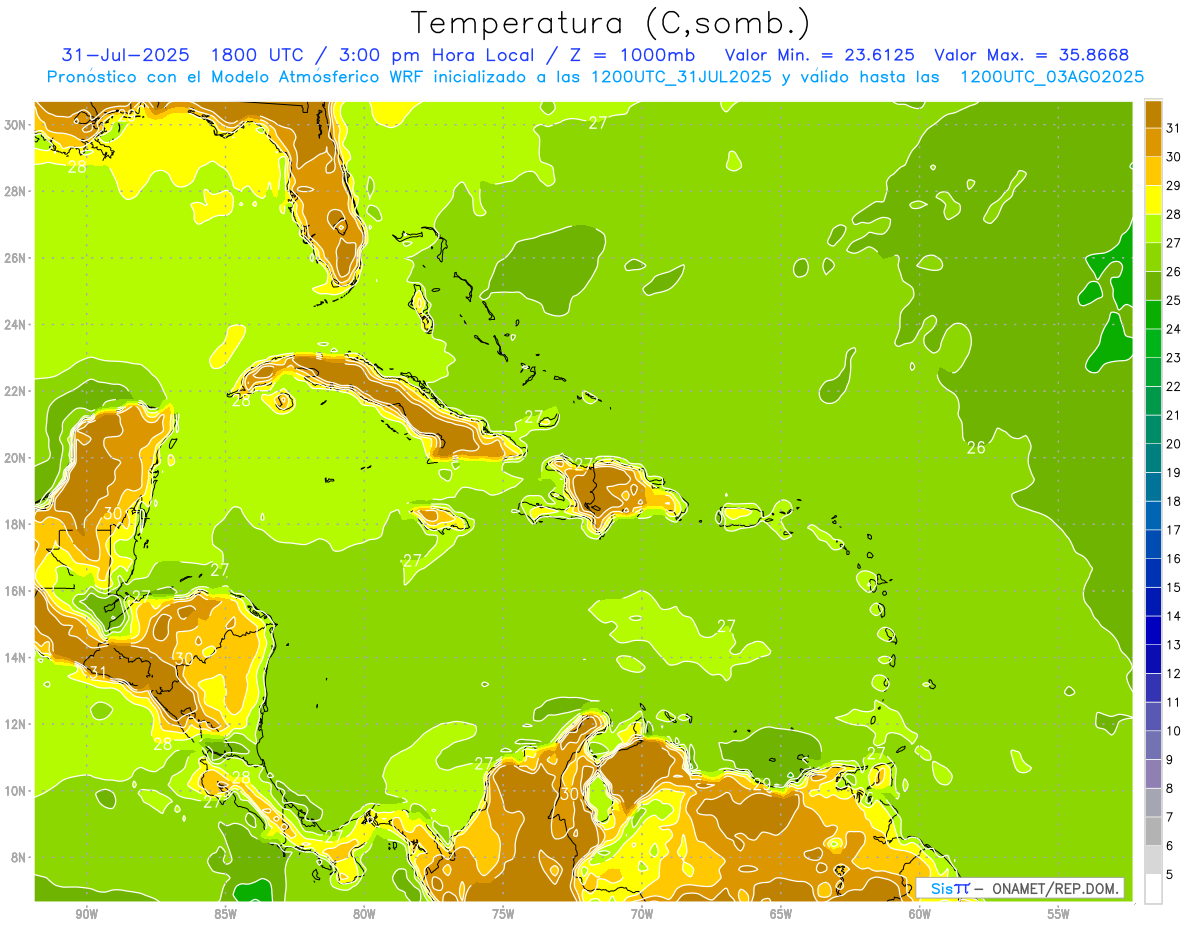Screen dimensions: 1200x927
Task: Click color scale value 30
Action: pos(1174,157)
